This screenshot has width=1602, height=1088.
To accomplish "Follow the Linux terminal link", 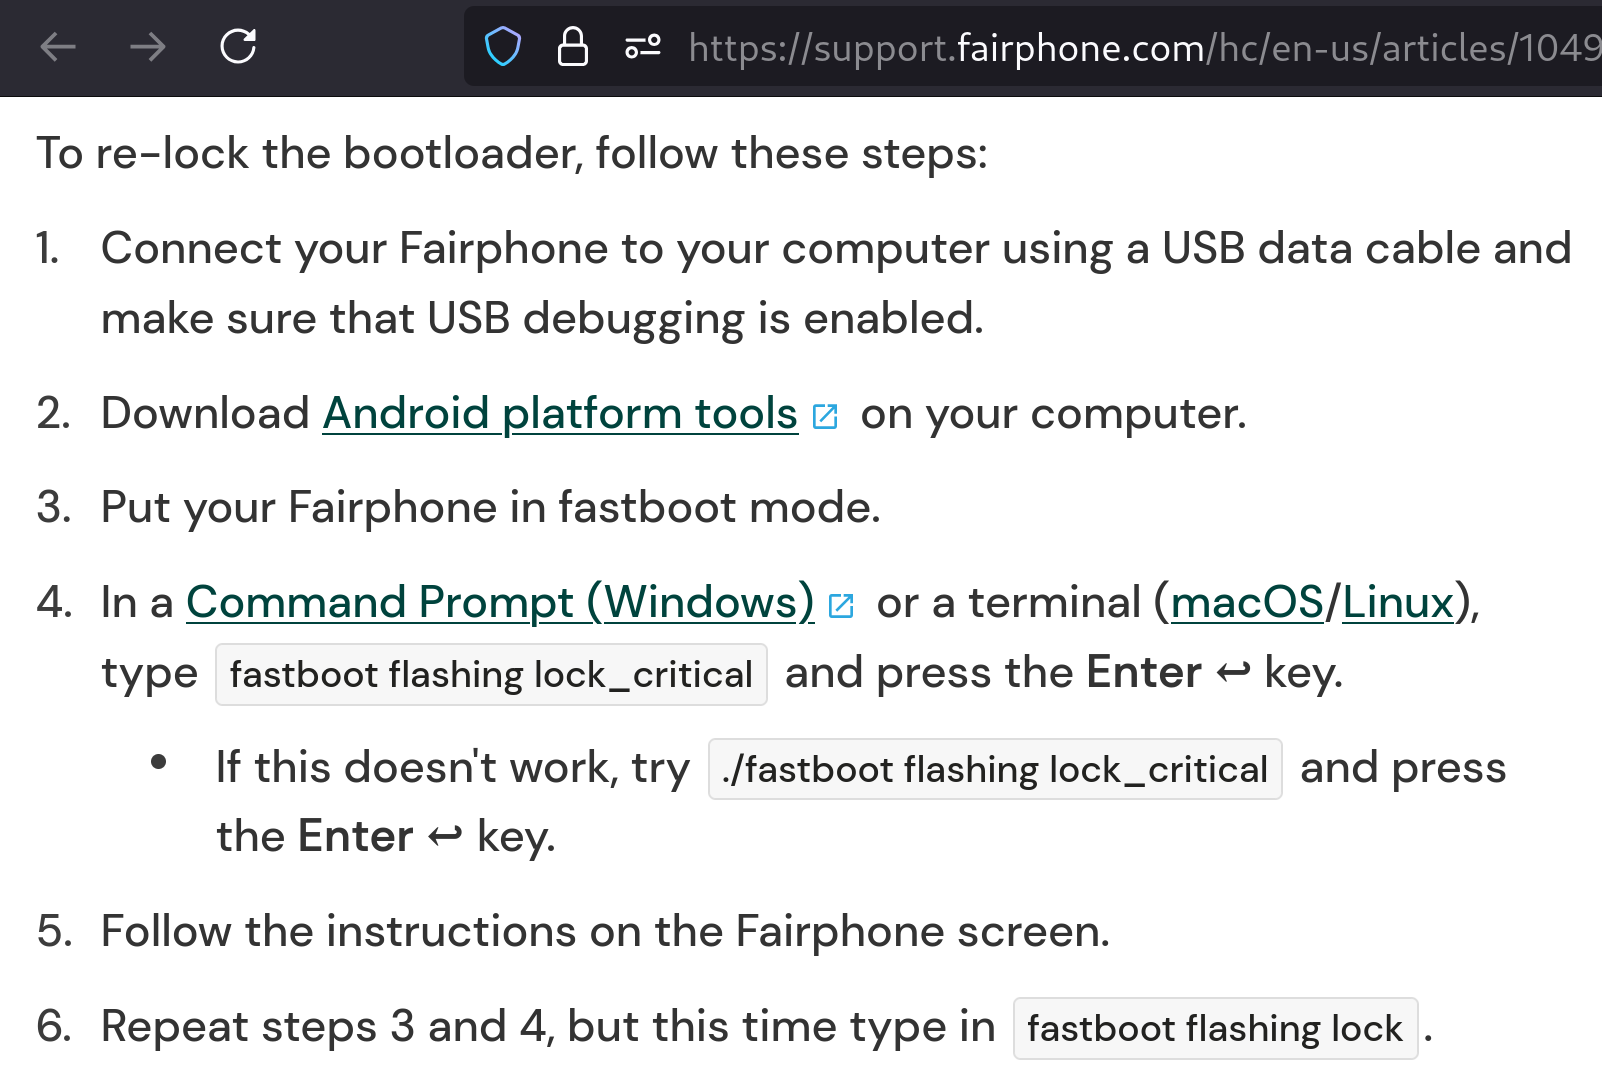I will [1397, 602].
